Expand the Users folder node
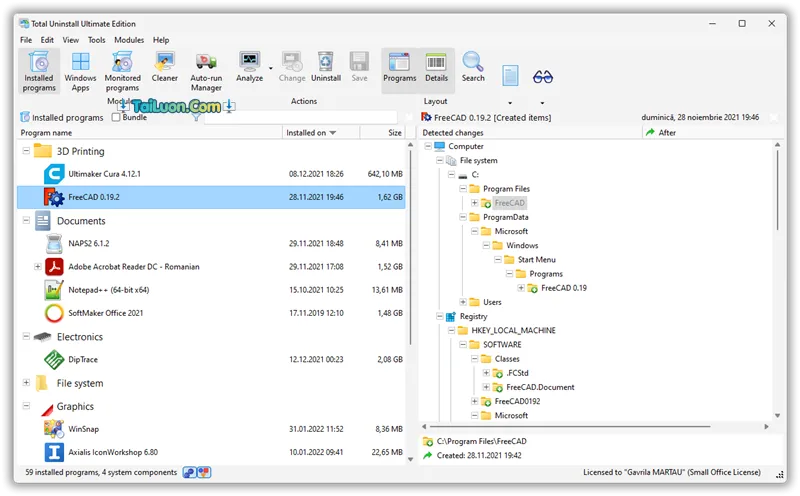 click(463, 302)
